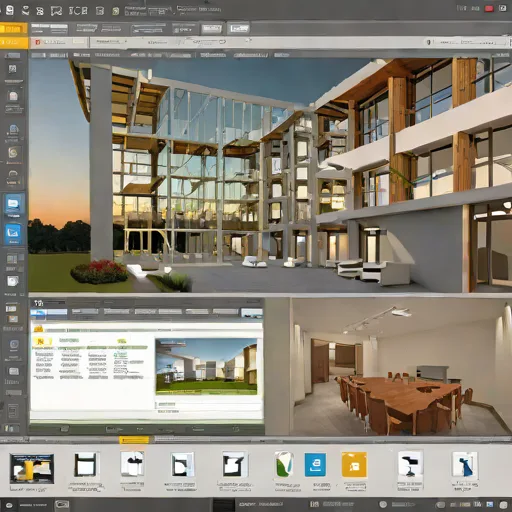Click the light gray ribbon button left of highlighted one

coord(211,29)
